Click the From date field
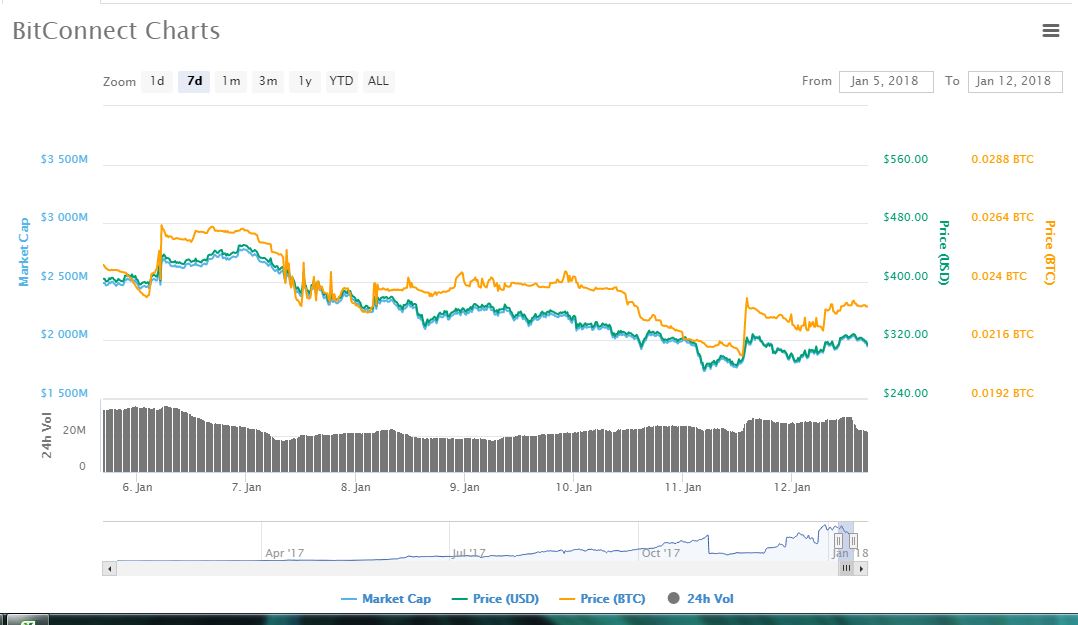This screenshot has width=1078, height=625. pos(886,81)
